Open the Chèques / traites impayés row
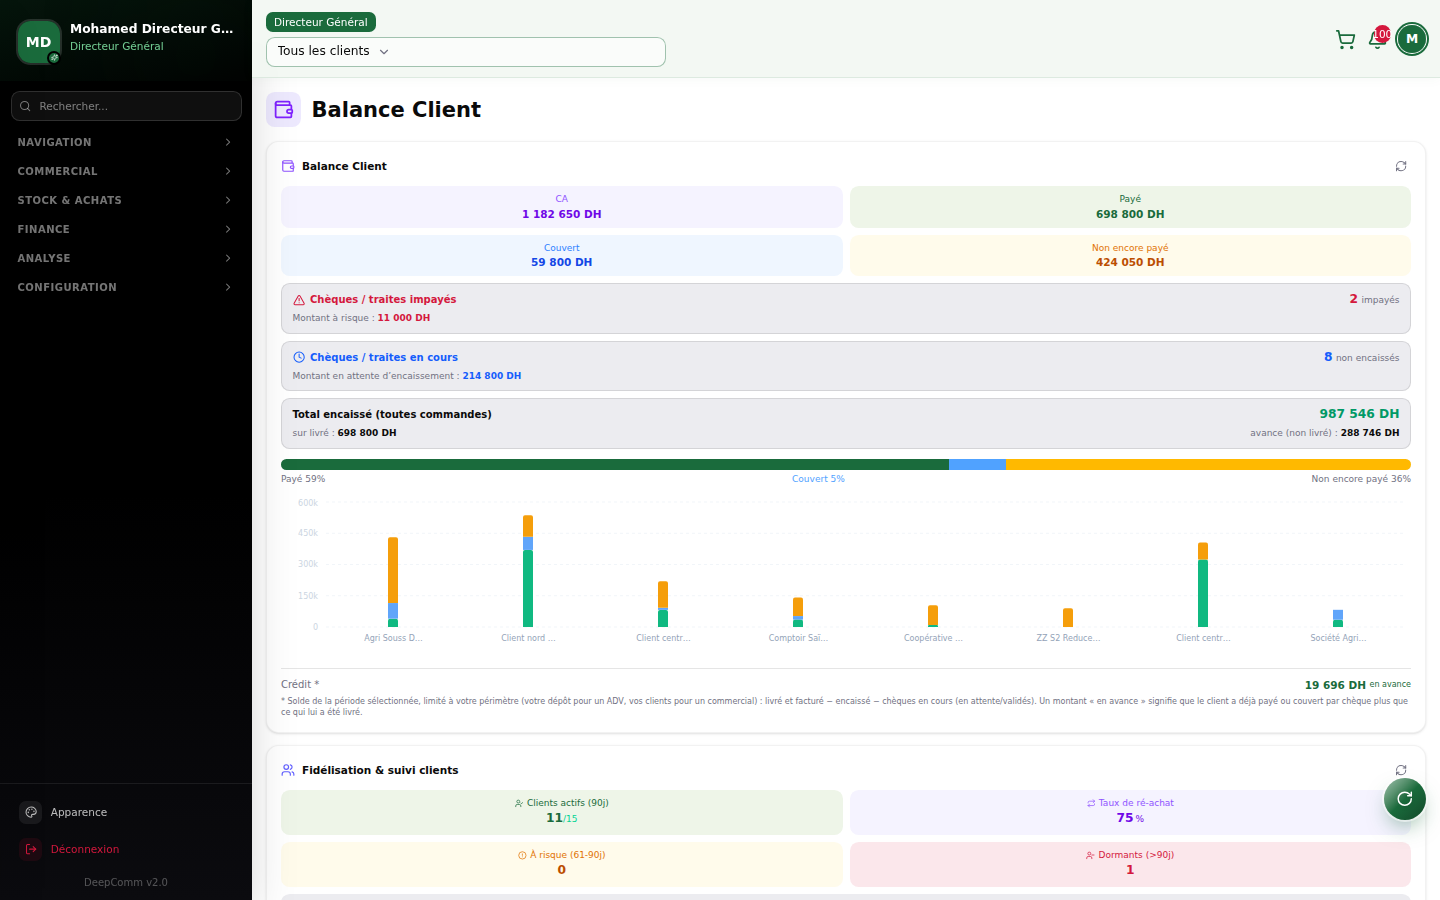 pyautogui.click(x=846, y=308)
